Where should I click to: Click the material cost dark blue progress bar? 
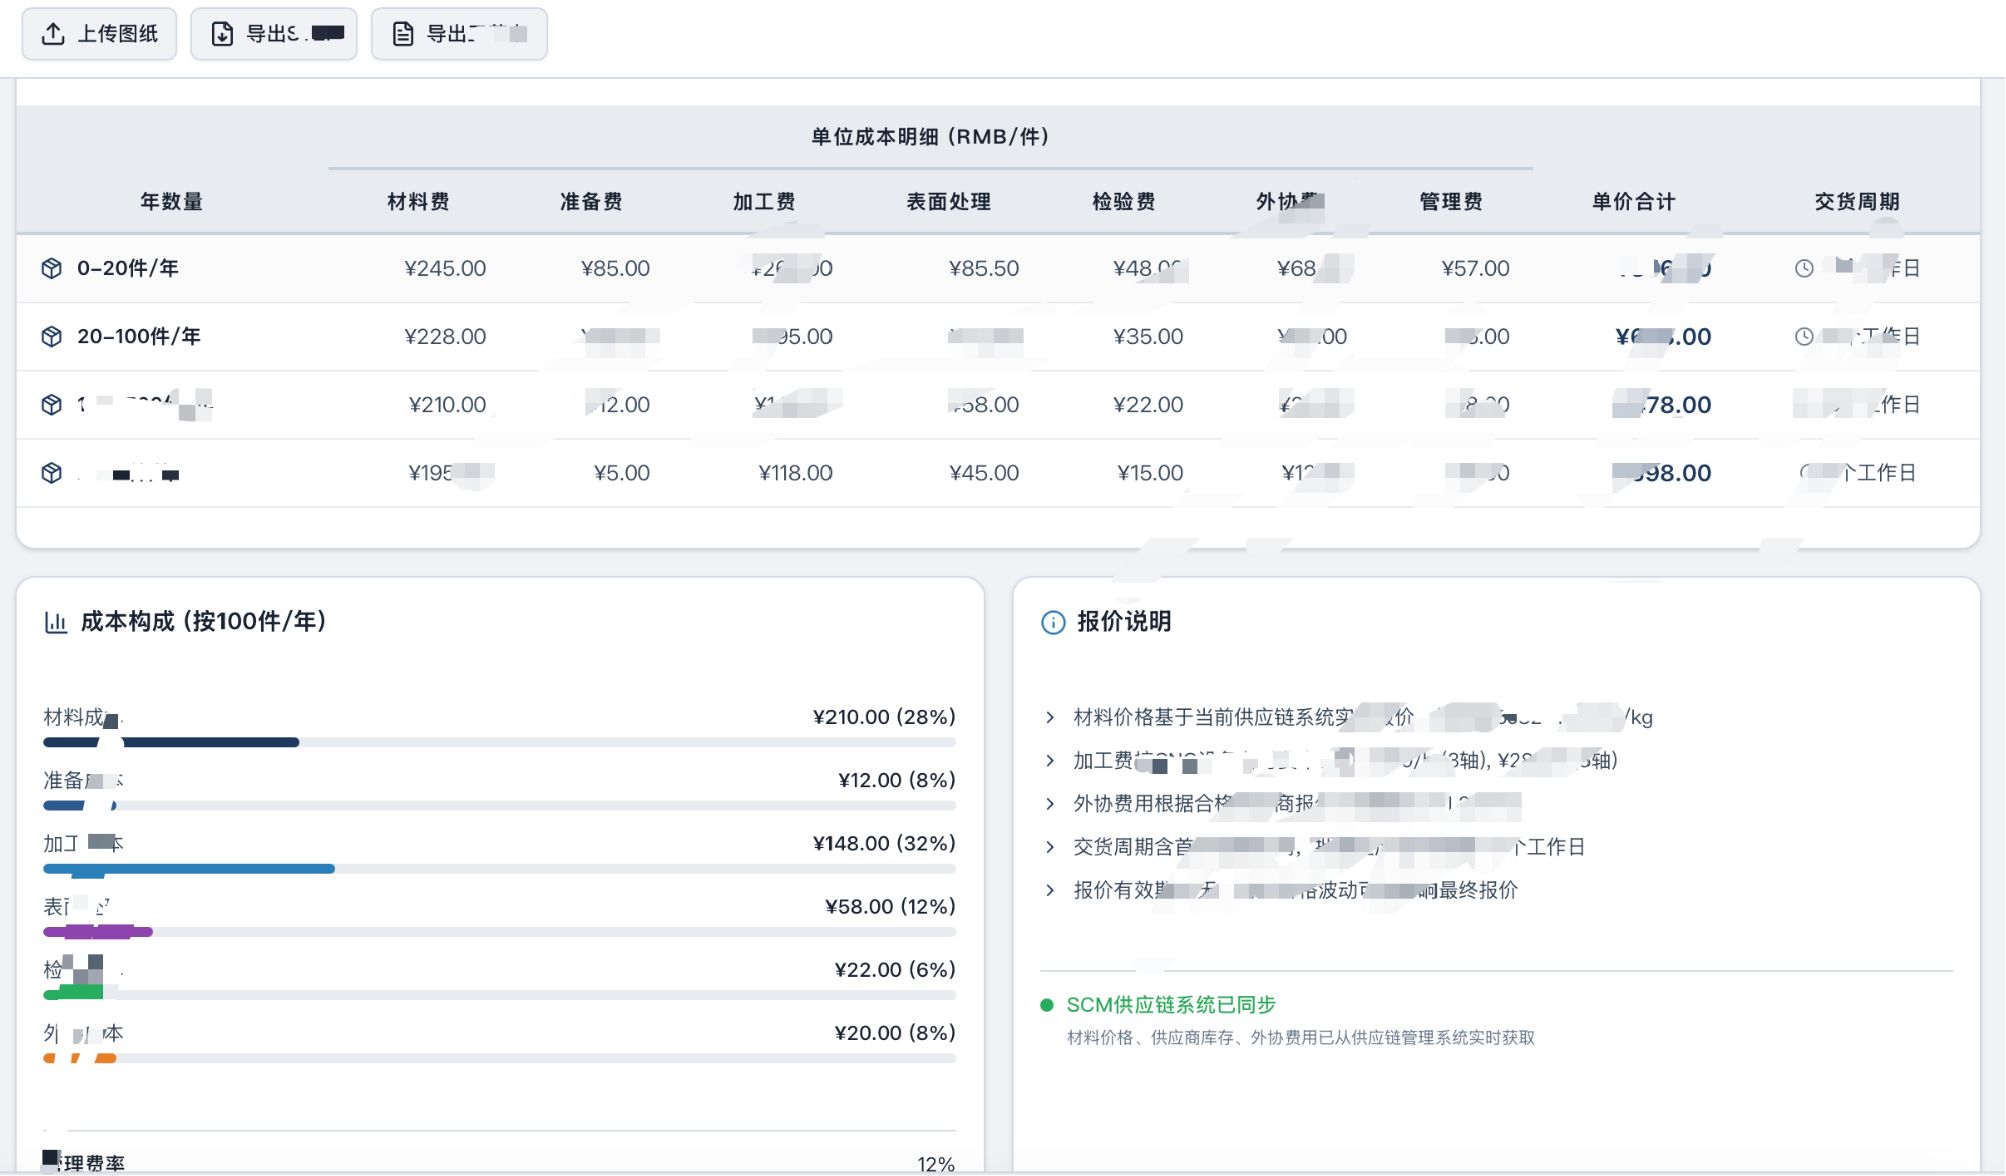click(x=171, y=742)
